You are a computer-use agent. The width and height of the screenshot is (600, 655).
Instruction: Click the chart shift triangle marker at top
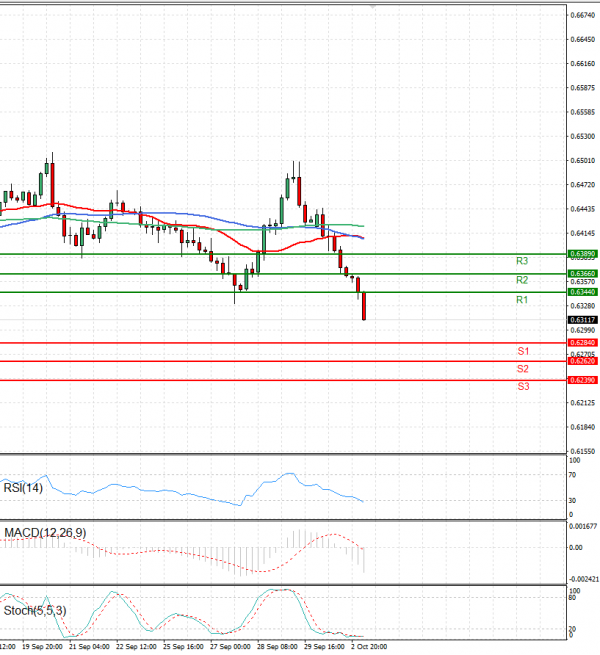(373, 6)
